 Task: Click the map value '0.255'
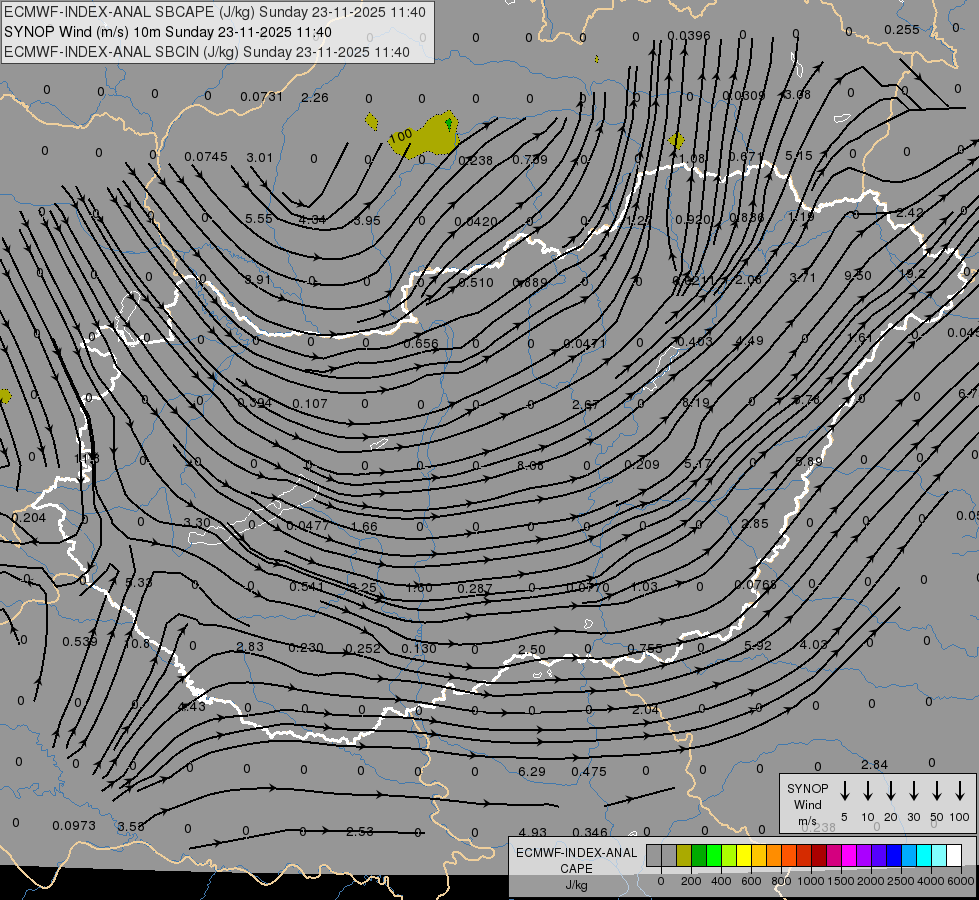point(902,29)
